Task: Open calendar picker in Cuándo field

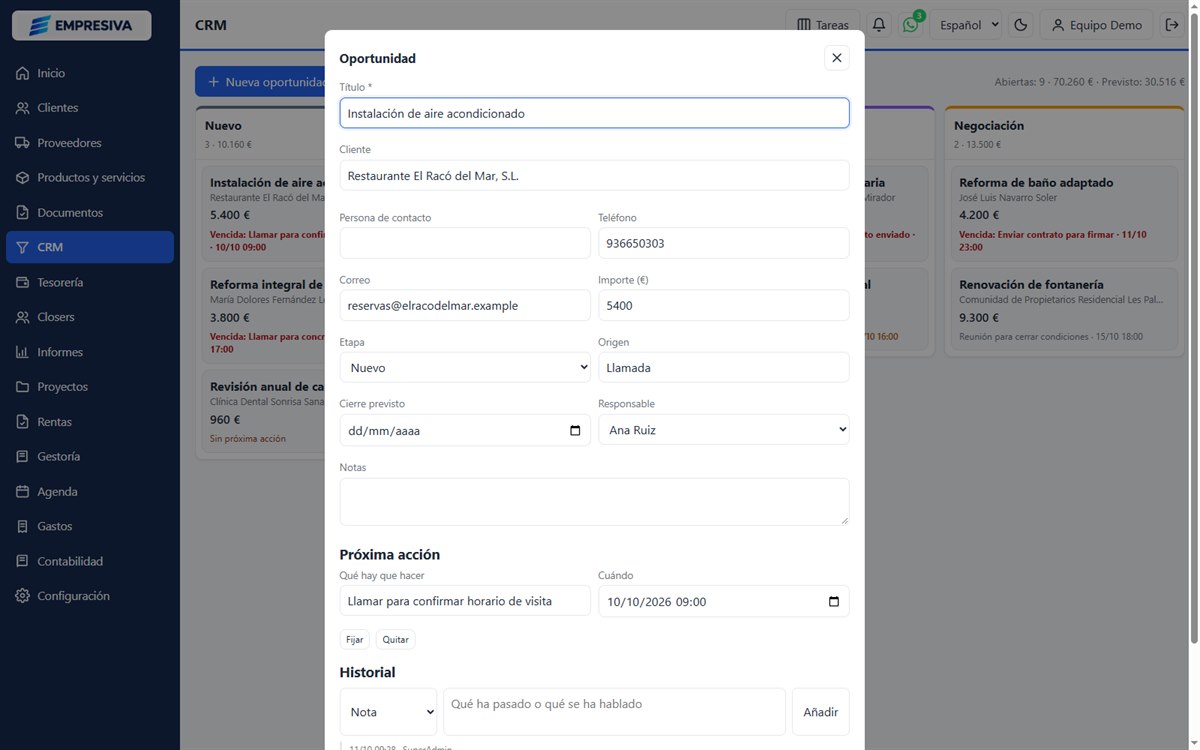Action: (834, 602)
